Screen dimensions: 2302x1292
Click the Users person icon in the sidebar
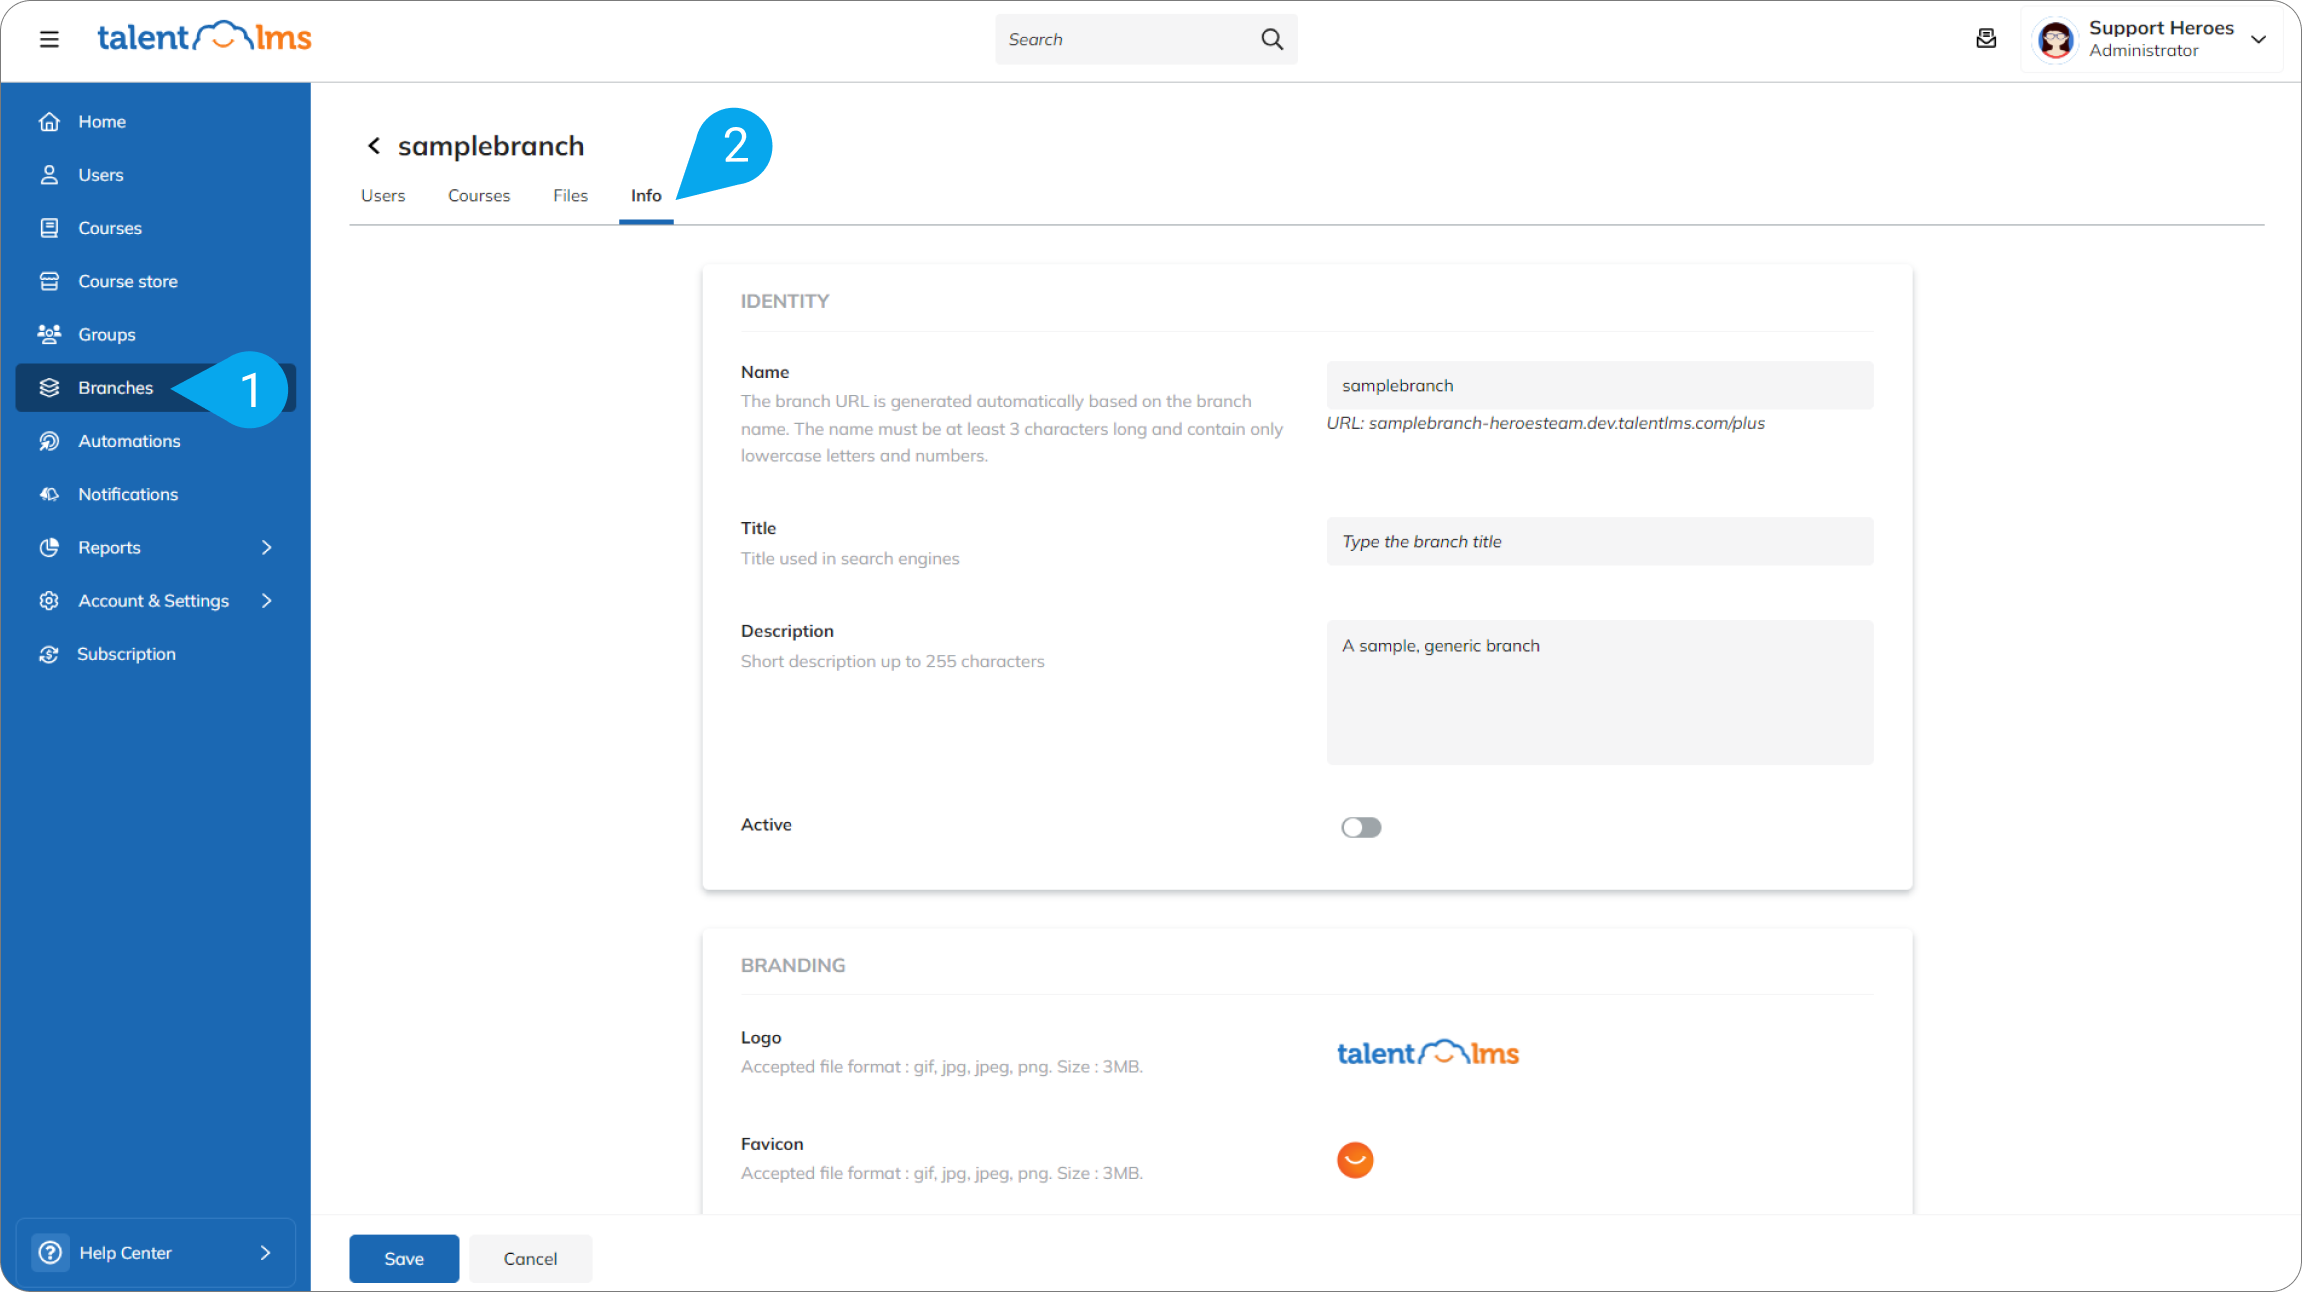49,175
